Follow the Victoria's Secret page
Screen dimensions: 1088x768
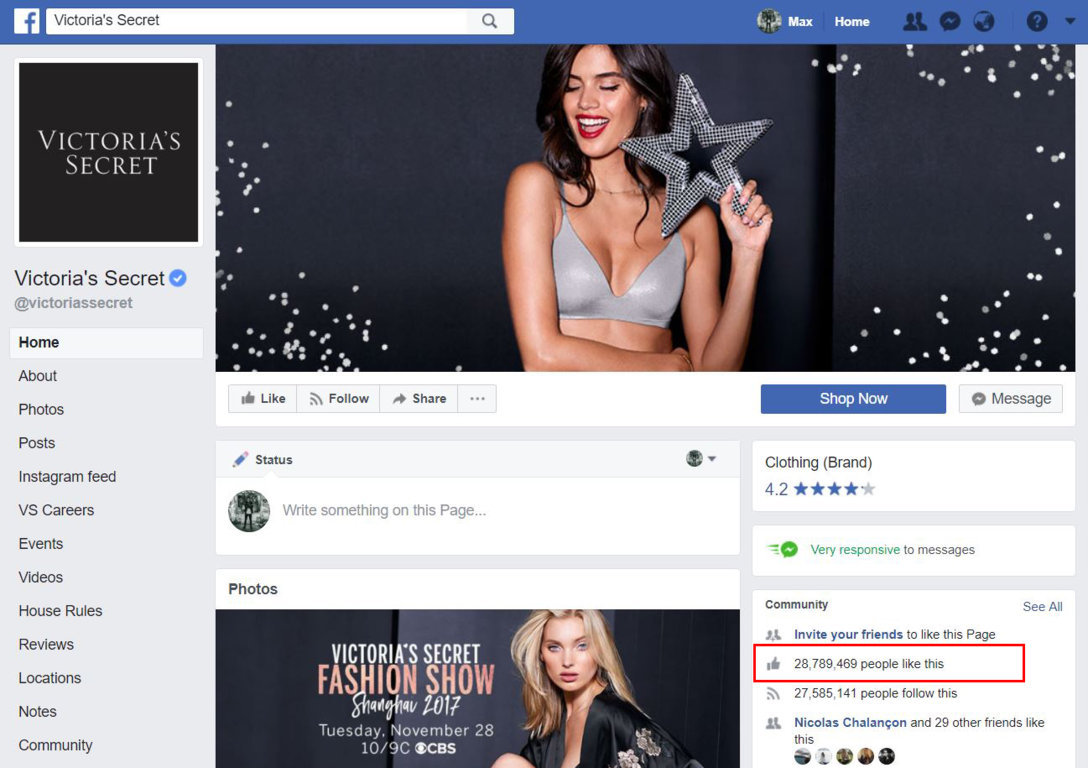(339, 399)
